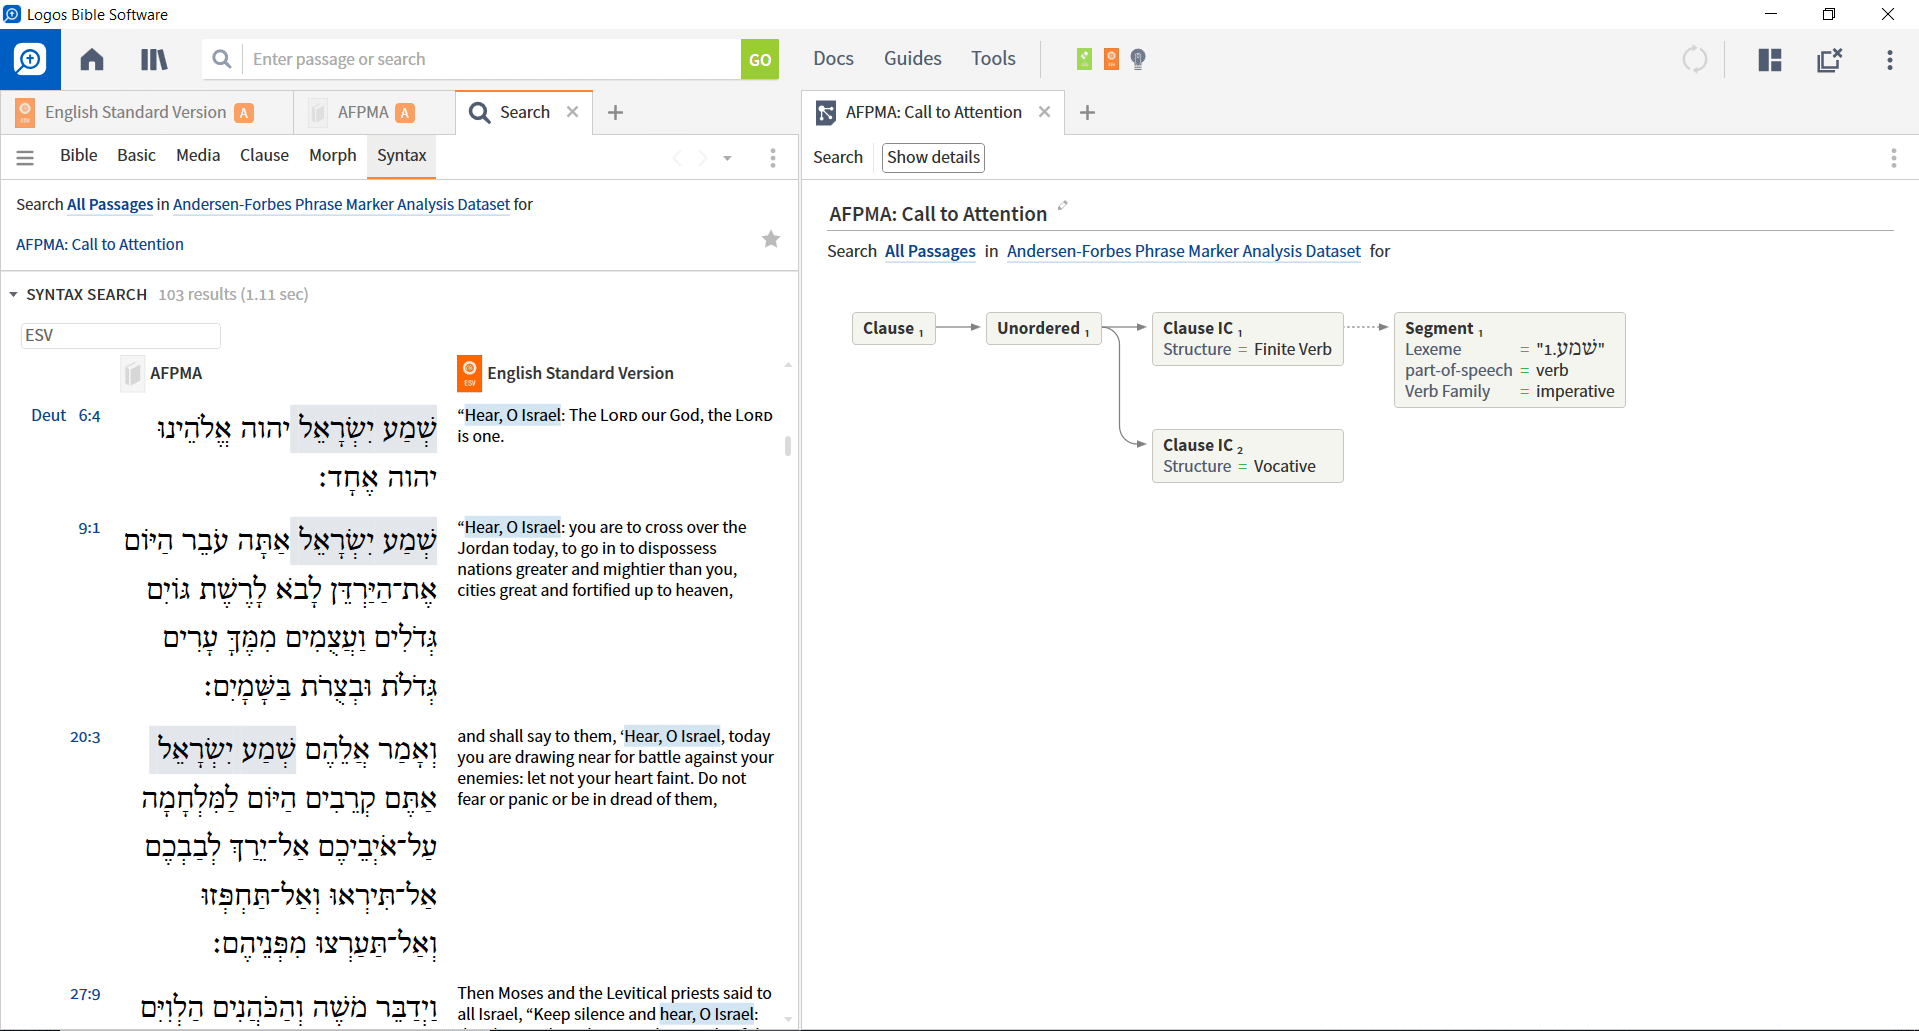1919x1031 pixels.
Task: Add a new tab in right pane
Action: click(x=1088, y=113)
